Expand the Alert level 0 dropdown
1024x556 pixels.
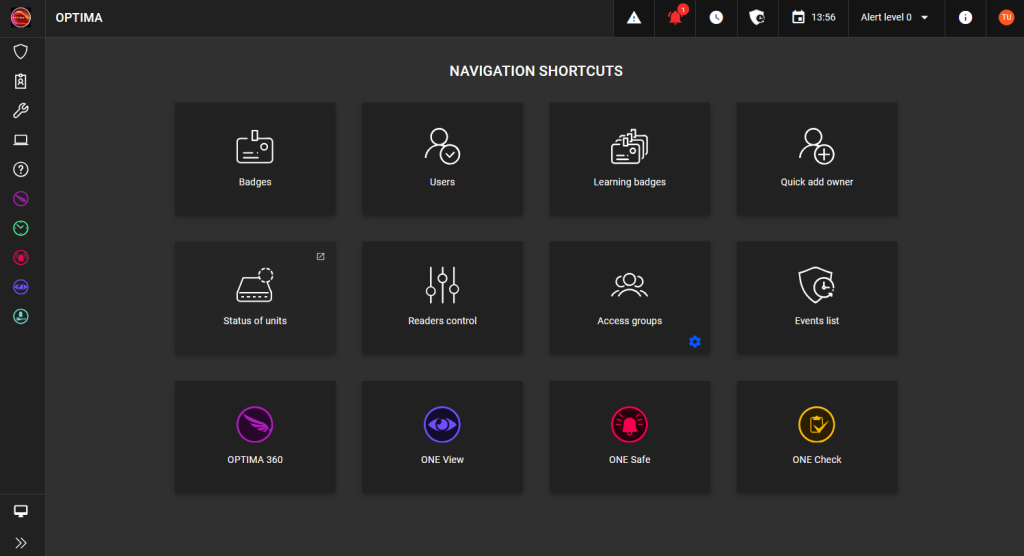click(894, 18)
